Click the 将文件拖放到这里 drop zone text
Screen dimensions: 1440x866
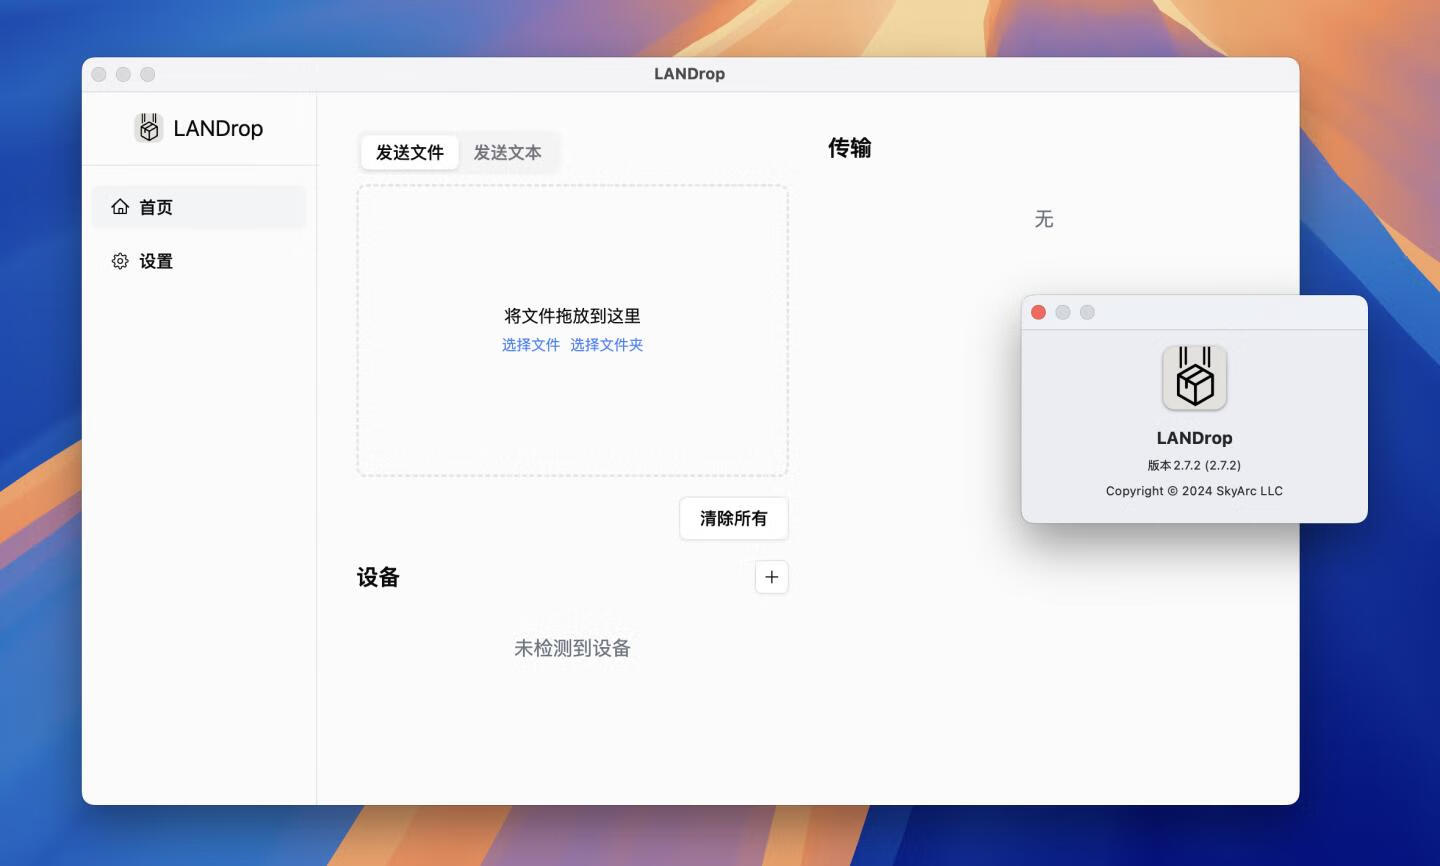pos(572,316)
